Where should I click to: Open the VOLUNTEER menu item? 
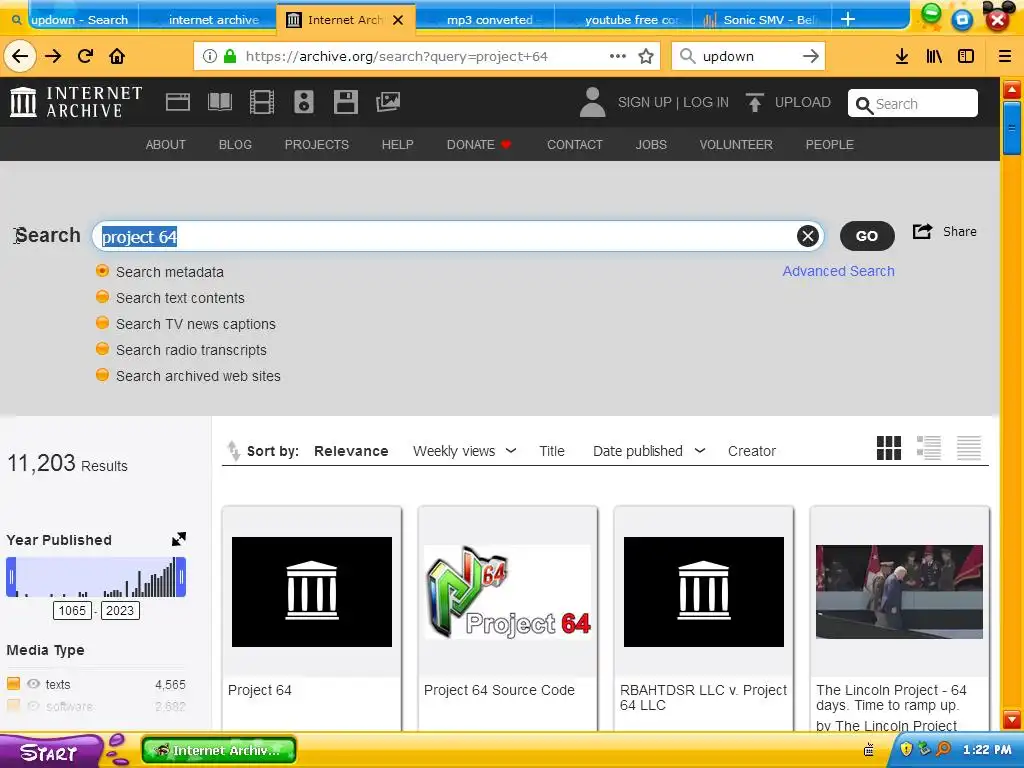point(736,144)
